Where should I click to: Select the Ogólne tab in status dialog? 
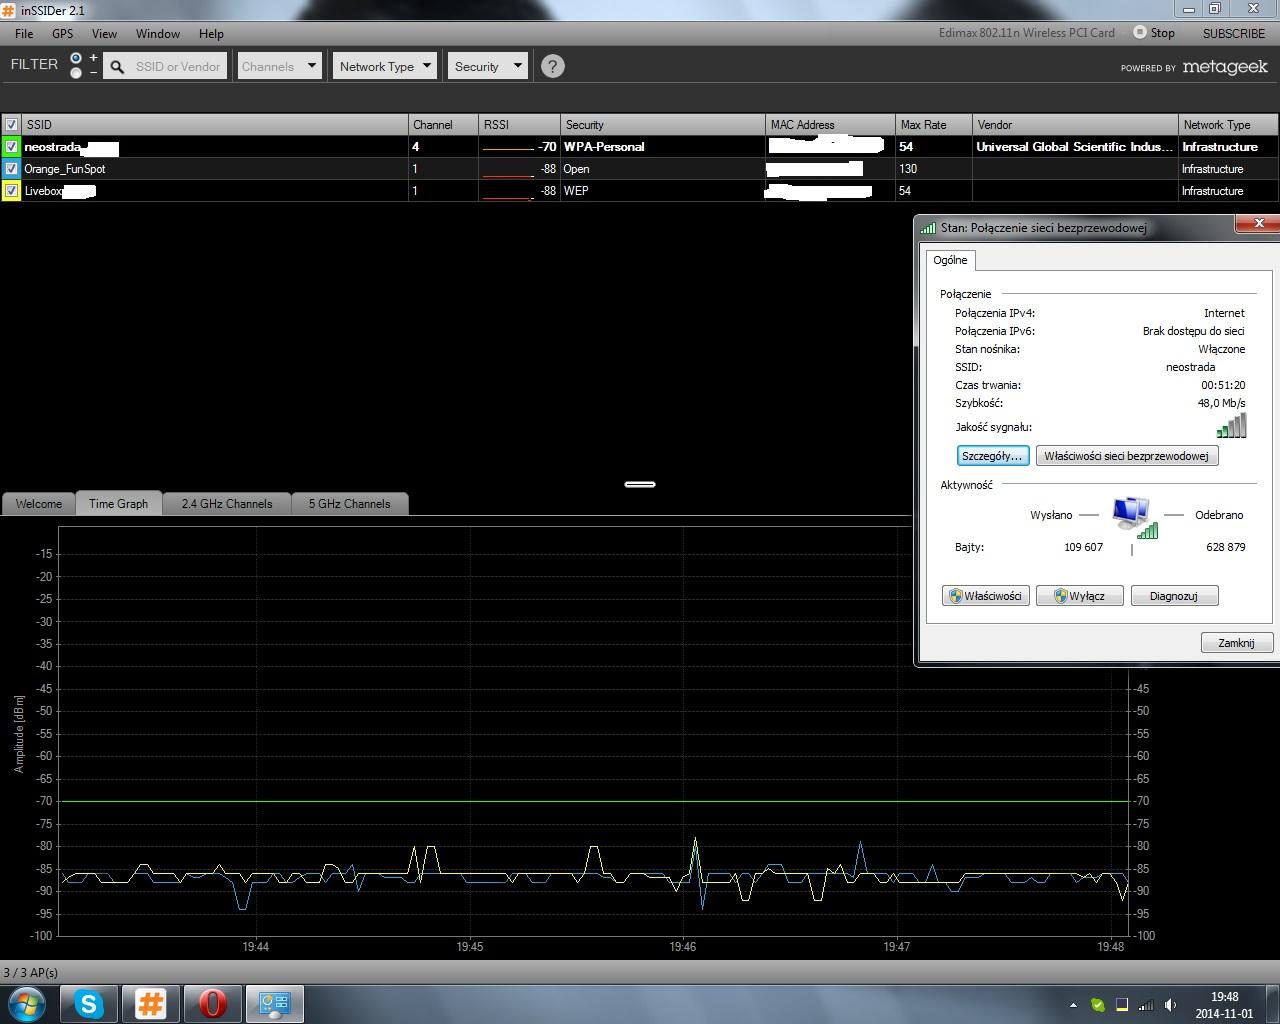(950, 260)
